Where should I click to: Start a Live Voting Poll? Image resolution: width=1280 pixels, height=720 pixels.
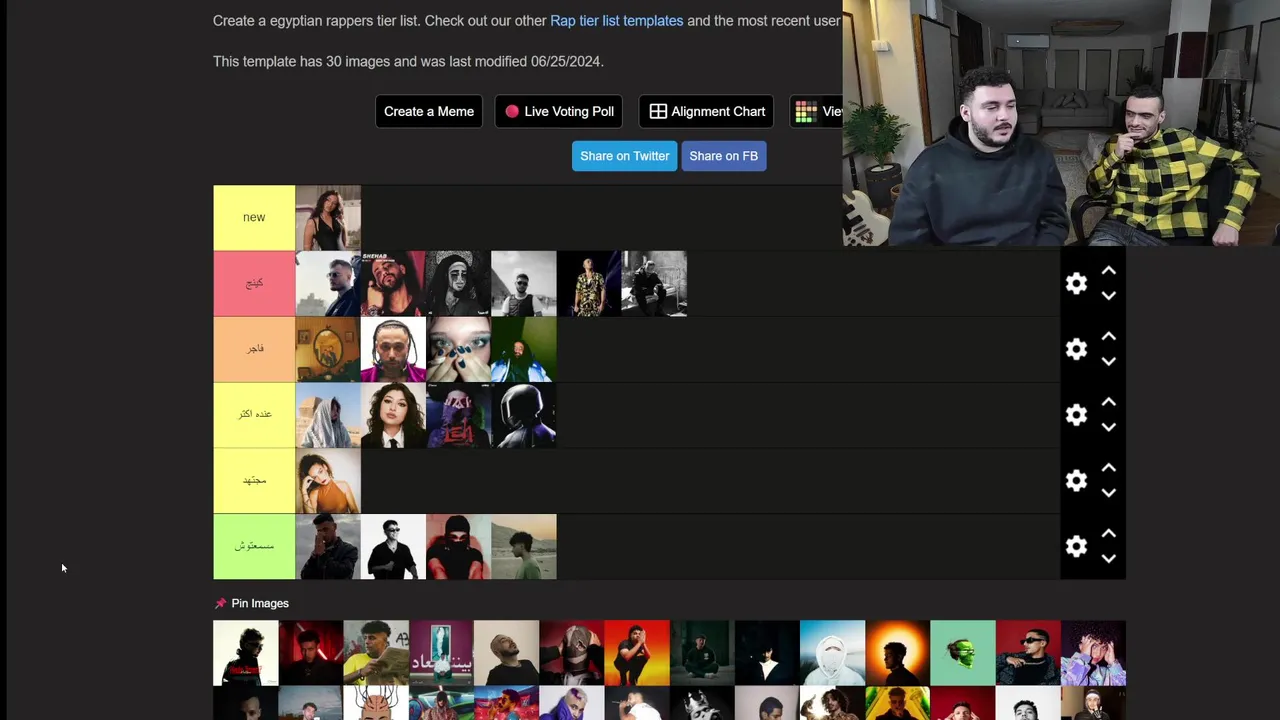[x=559, y=111]
